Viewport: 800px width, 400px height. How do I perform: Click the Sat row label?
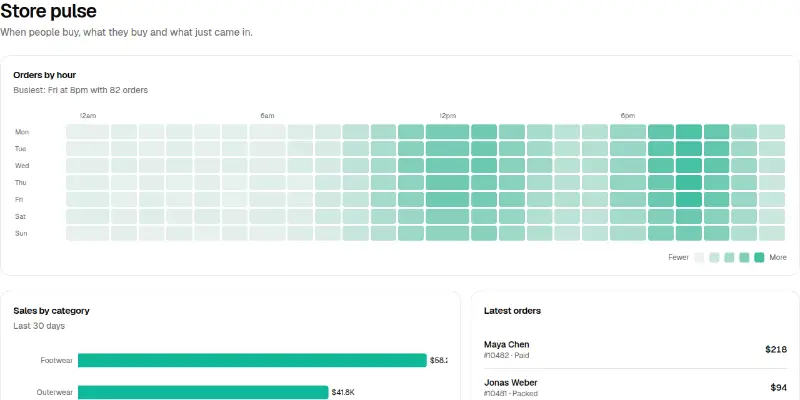point(20,216)
